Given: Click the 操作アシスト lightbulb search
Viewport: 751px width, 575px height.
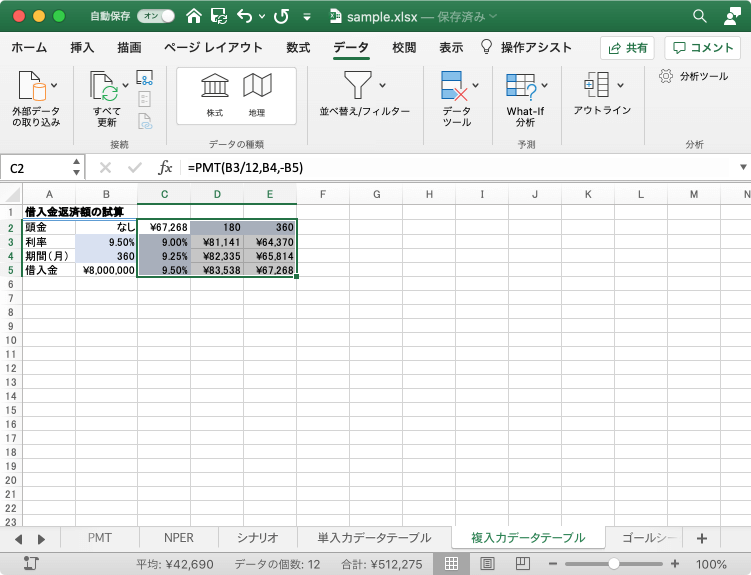Looking at the screenshot, I should pyautogui.click(x=526, y=47).
